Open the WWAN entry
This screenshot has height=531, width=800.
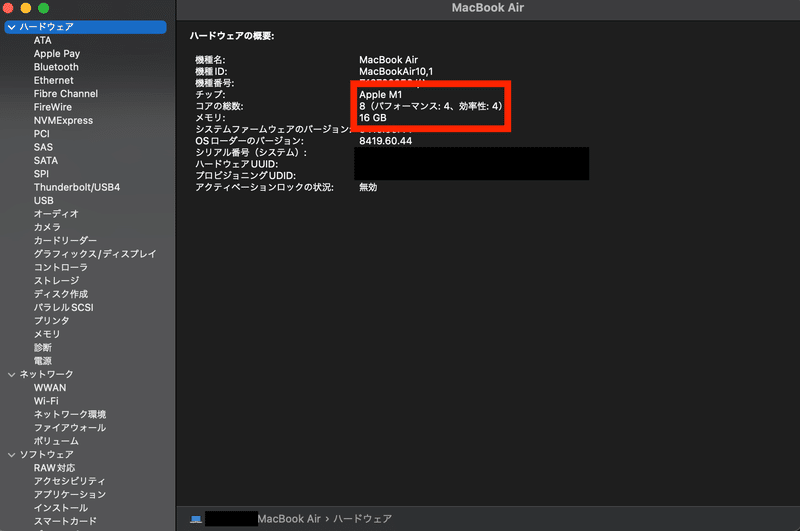(x=50, y=388)
